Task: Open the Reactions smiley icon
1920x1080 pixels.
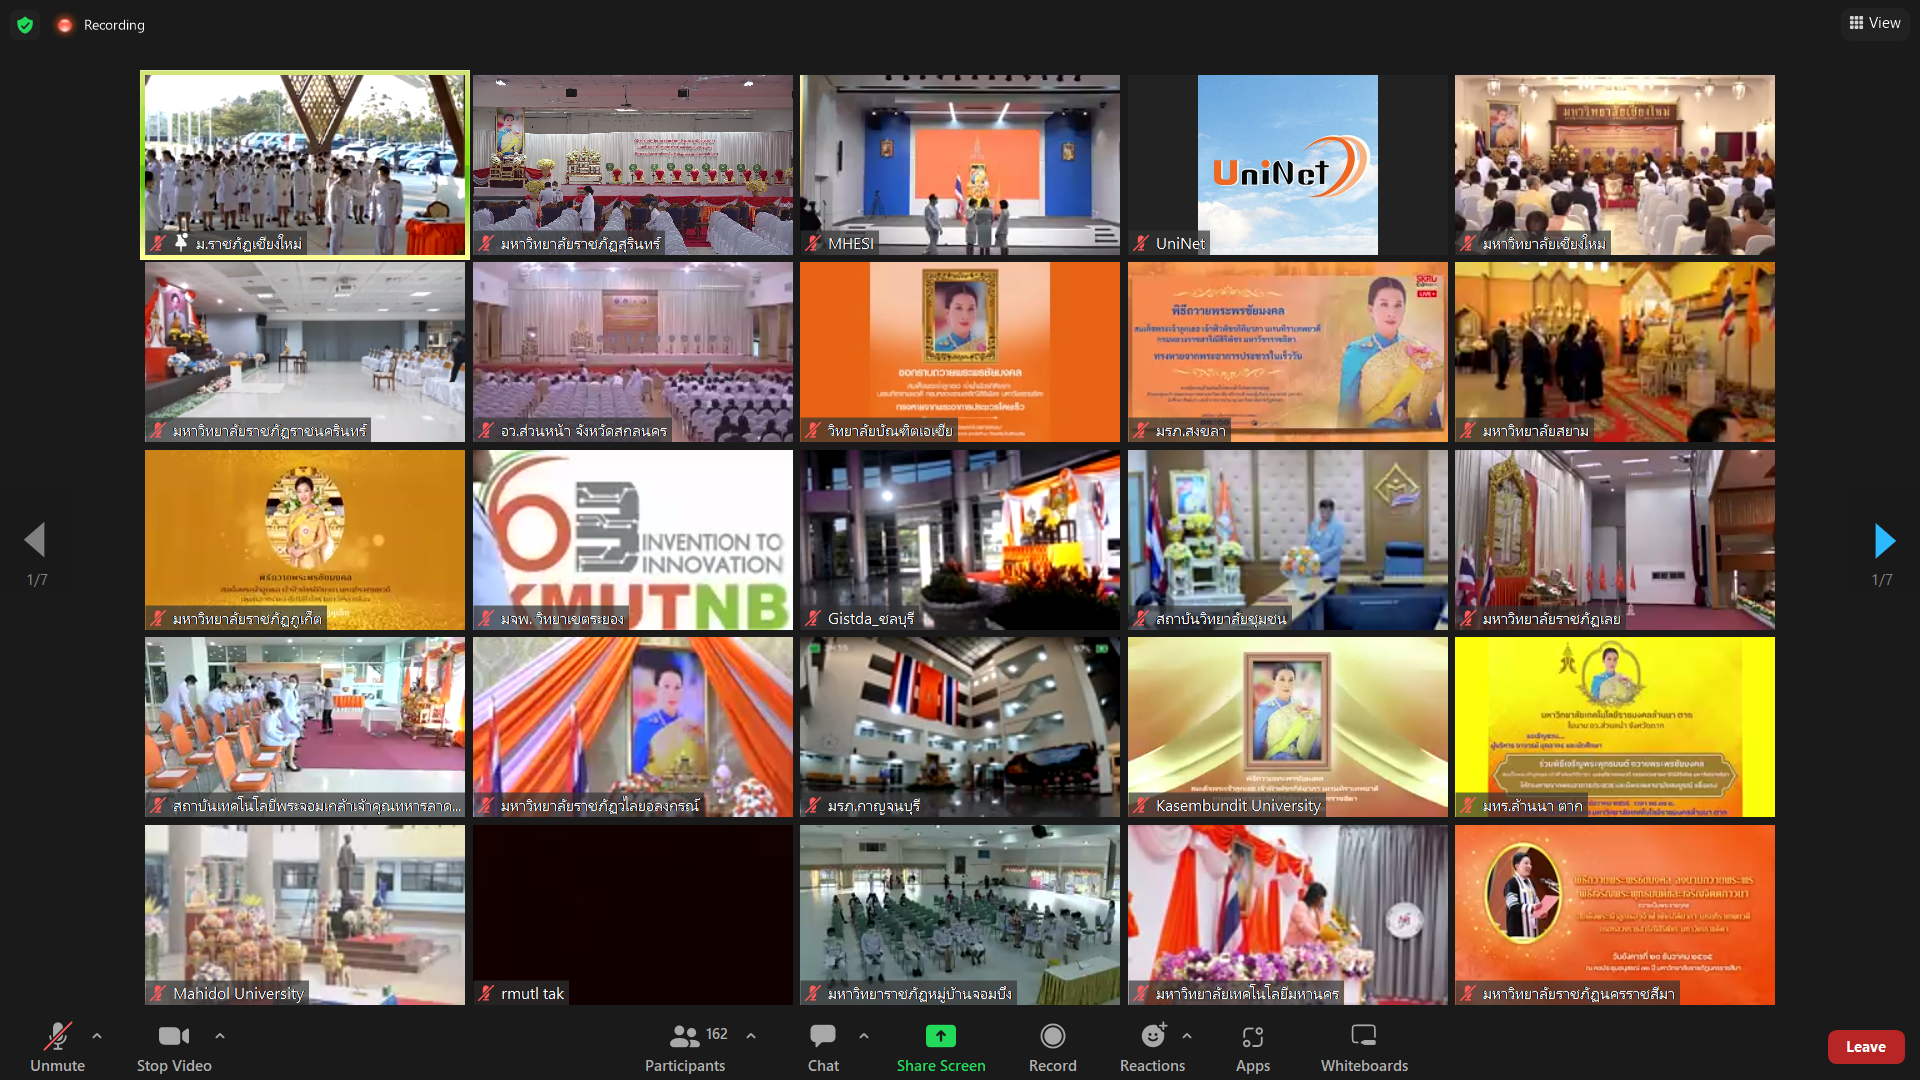Action: (1152, 1037)
